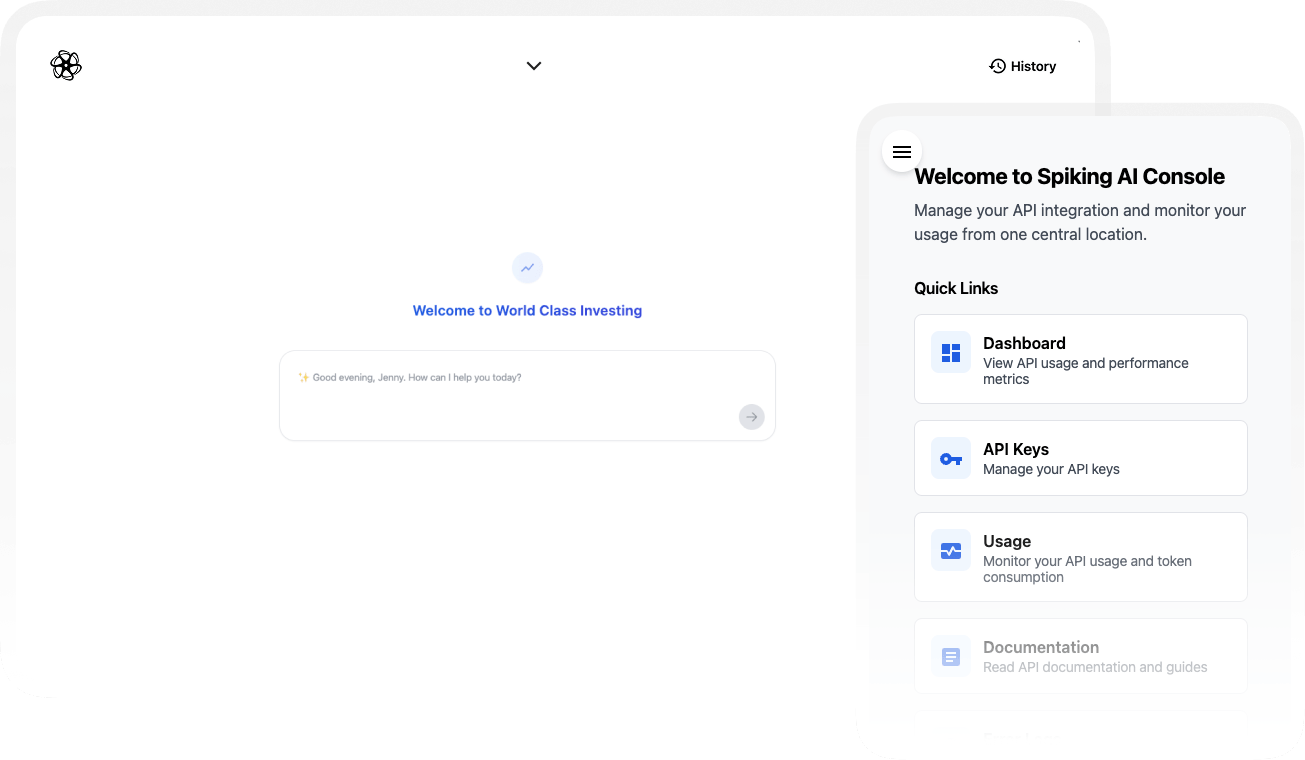Click the Manage your API integration description text
This screenshot has height=760, width=1305.
pos(1080,222)
